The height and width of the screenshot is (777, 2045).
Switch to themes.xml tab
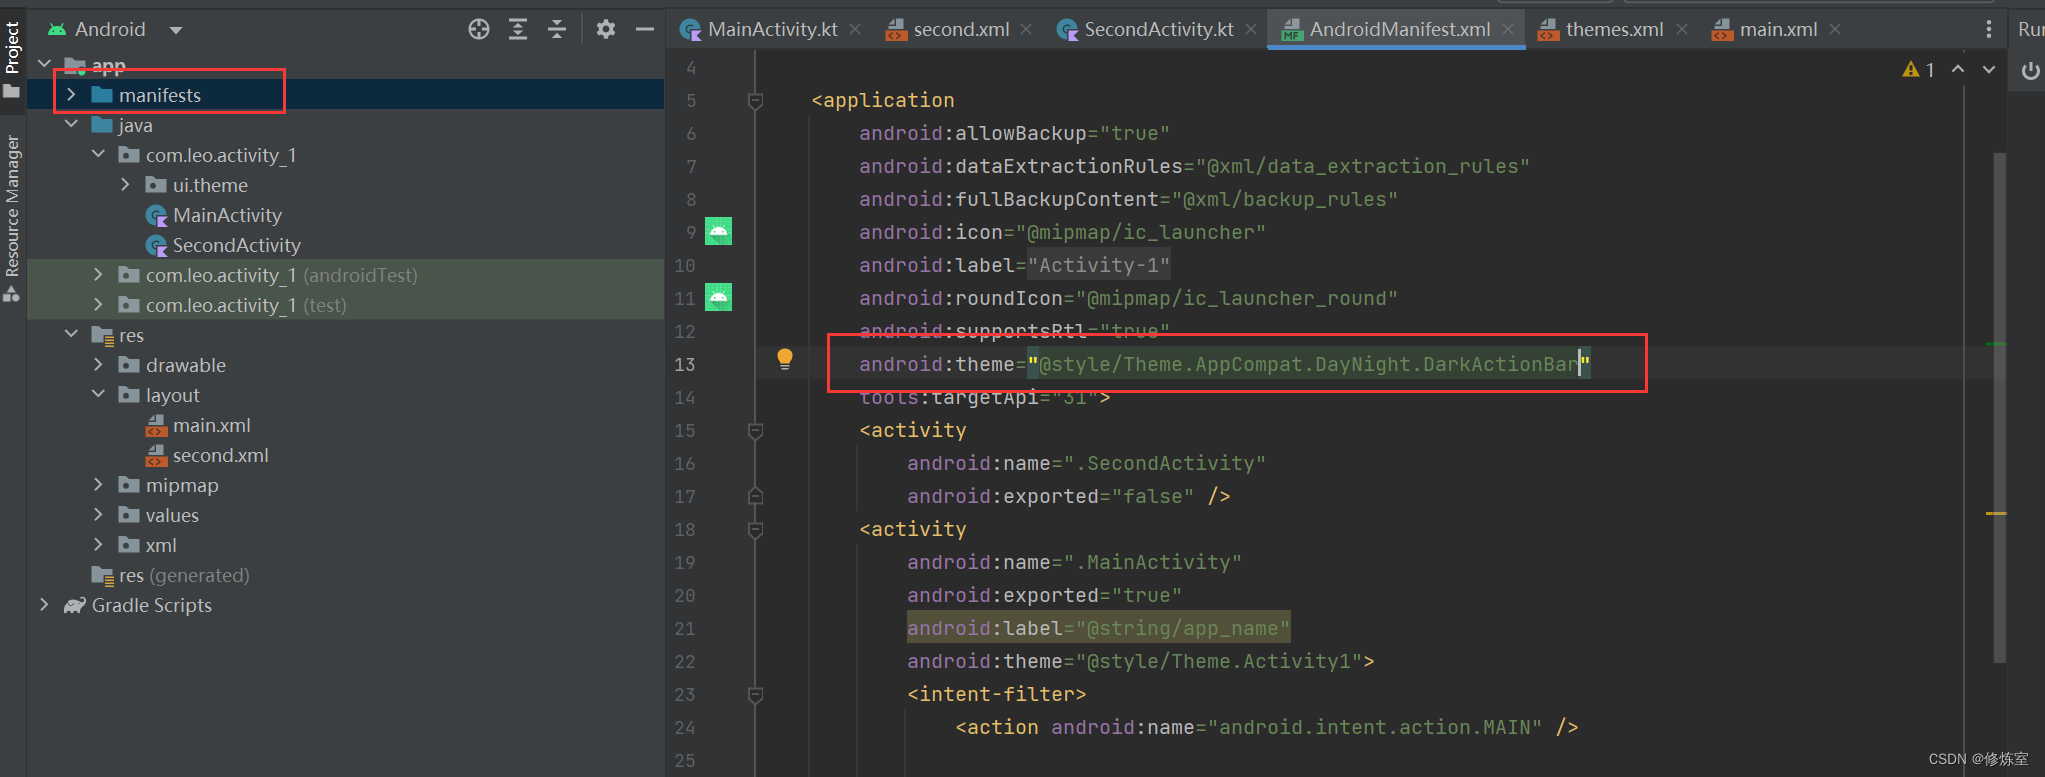(1614, 29)
